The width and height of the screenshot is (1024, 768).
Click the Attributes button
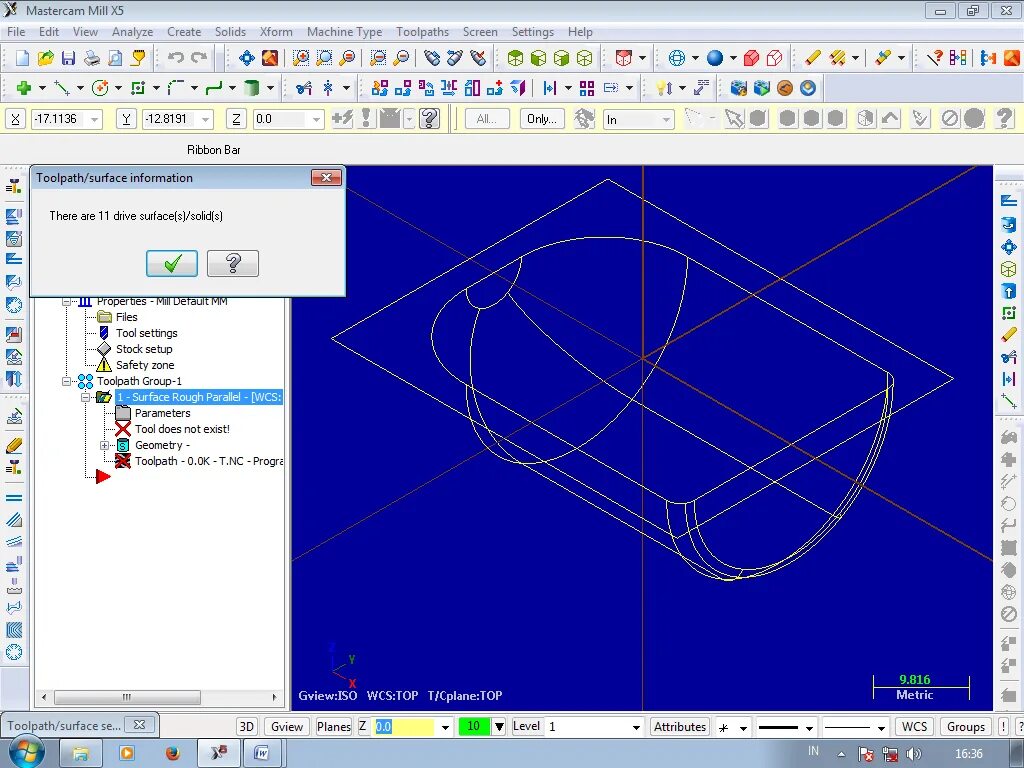tap(680, 726)
